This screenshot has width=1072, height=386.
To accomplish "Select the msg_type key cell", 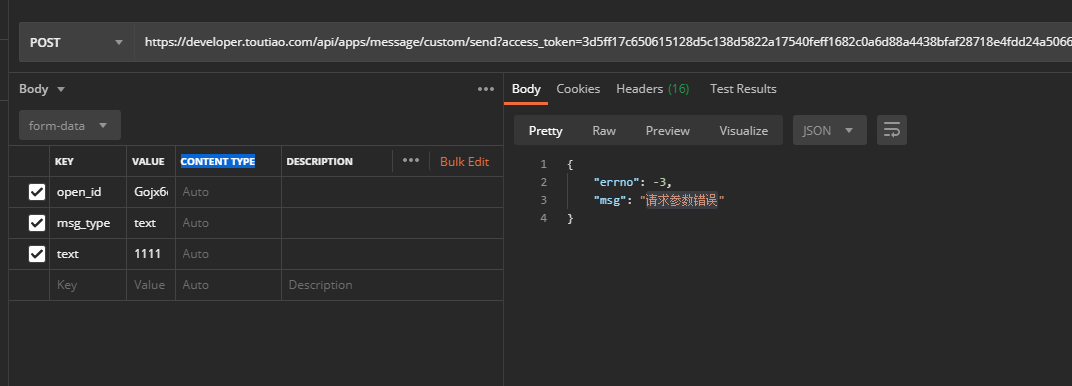I will click(x=88, y=223).
